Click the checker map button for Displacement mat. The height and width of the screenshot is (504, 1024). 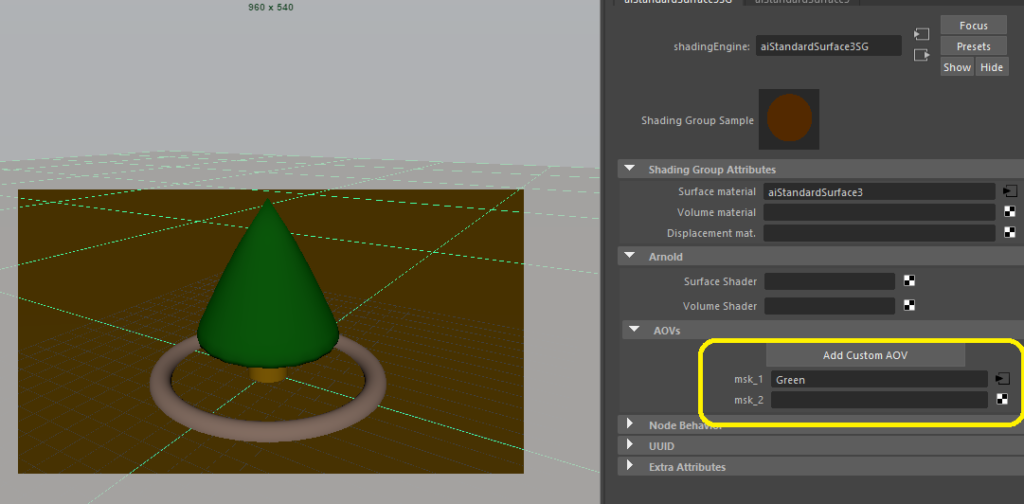pyautogui.click(x=1010, y=232)
